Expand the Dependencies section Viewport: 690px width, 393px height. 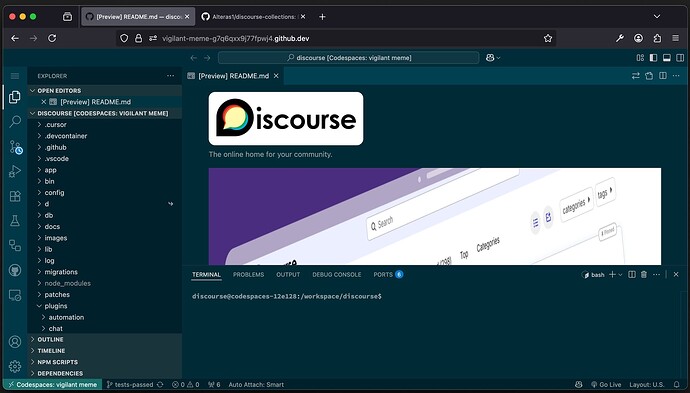coord(105,373)
